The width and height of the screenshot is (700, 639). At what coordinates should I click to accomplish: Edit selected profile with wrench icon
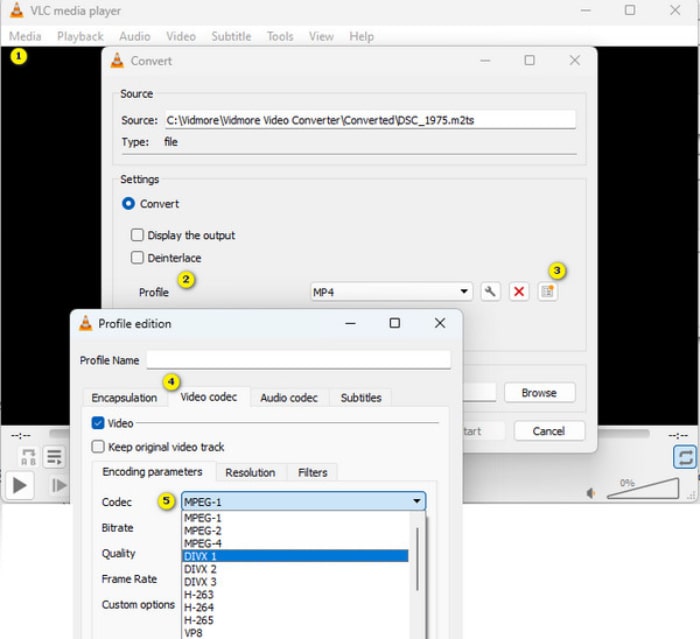490,292
